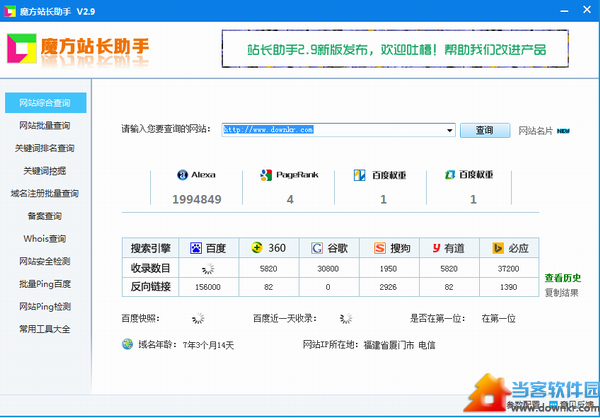Viewport: 600px width, 418px height.
Task: Click the 站长助手2.9新版发布 banner
Action: coord(395,49)
